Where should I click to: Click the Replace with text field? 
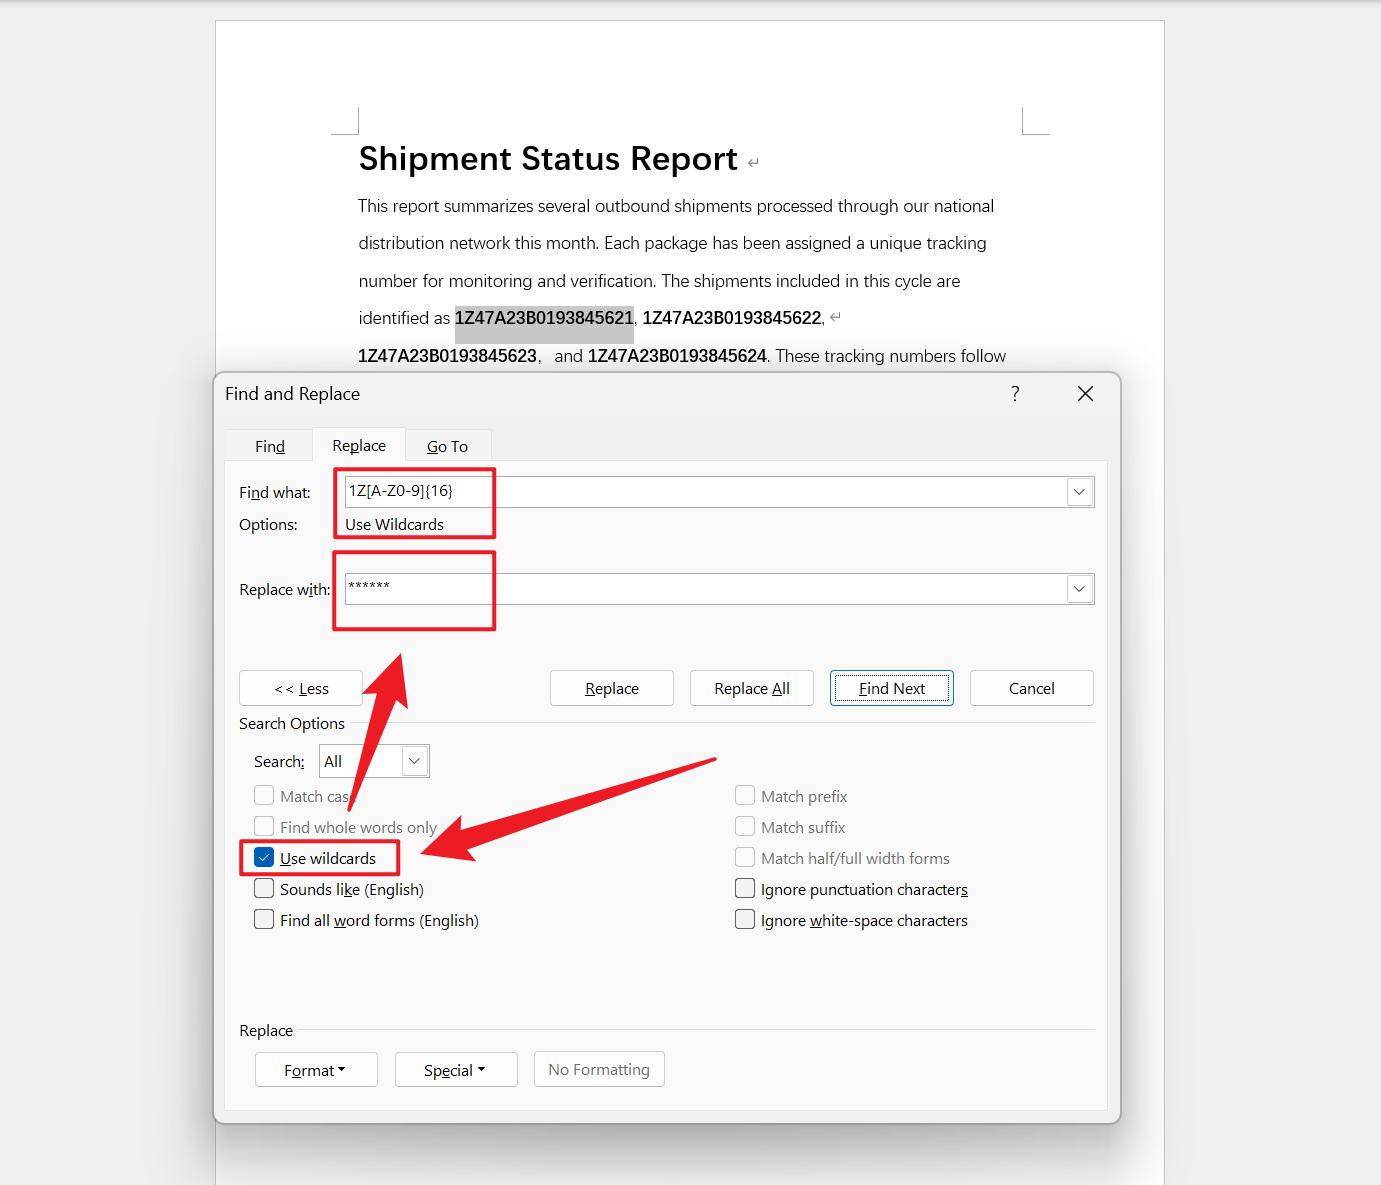[700, 589]
